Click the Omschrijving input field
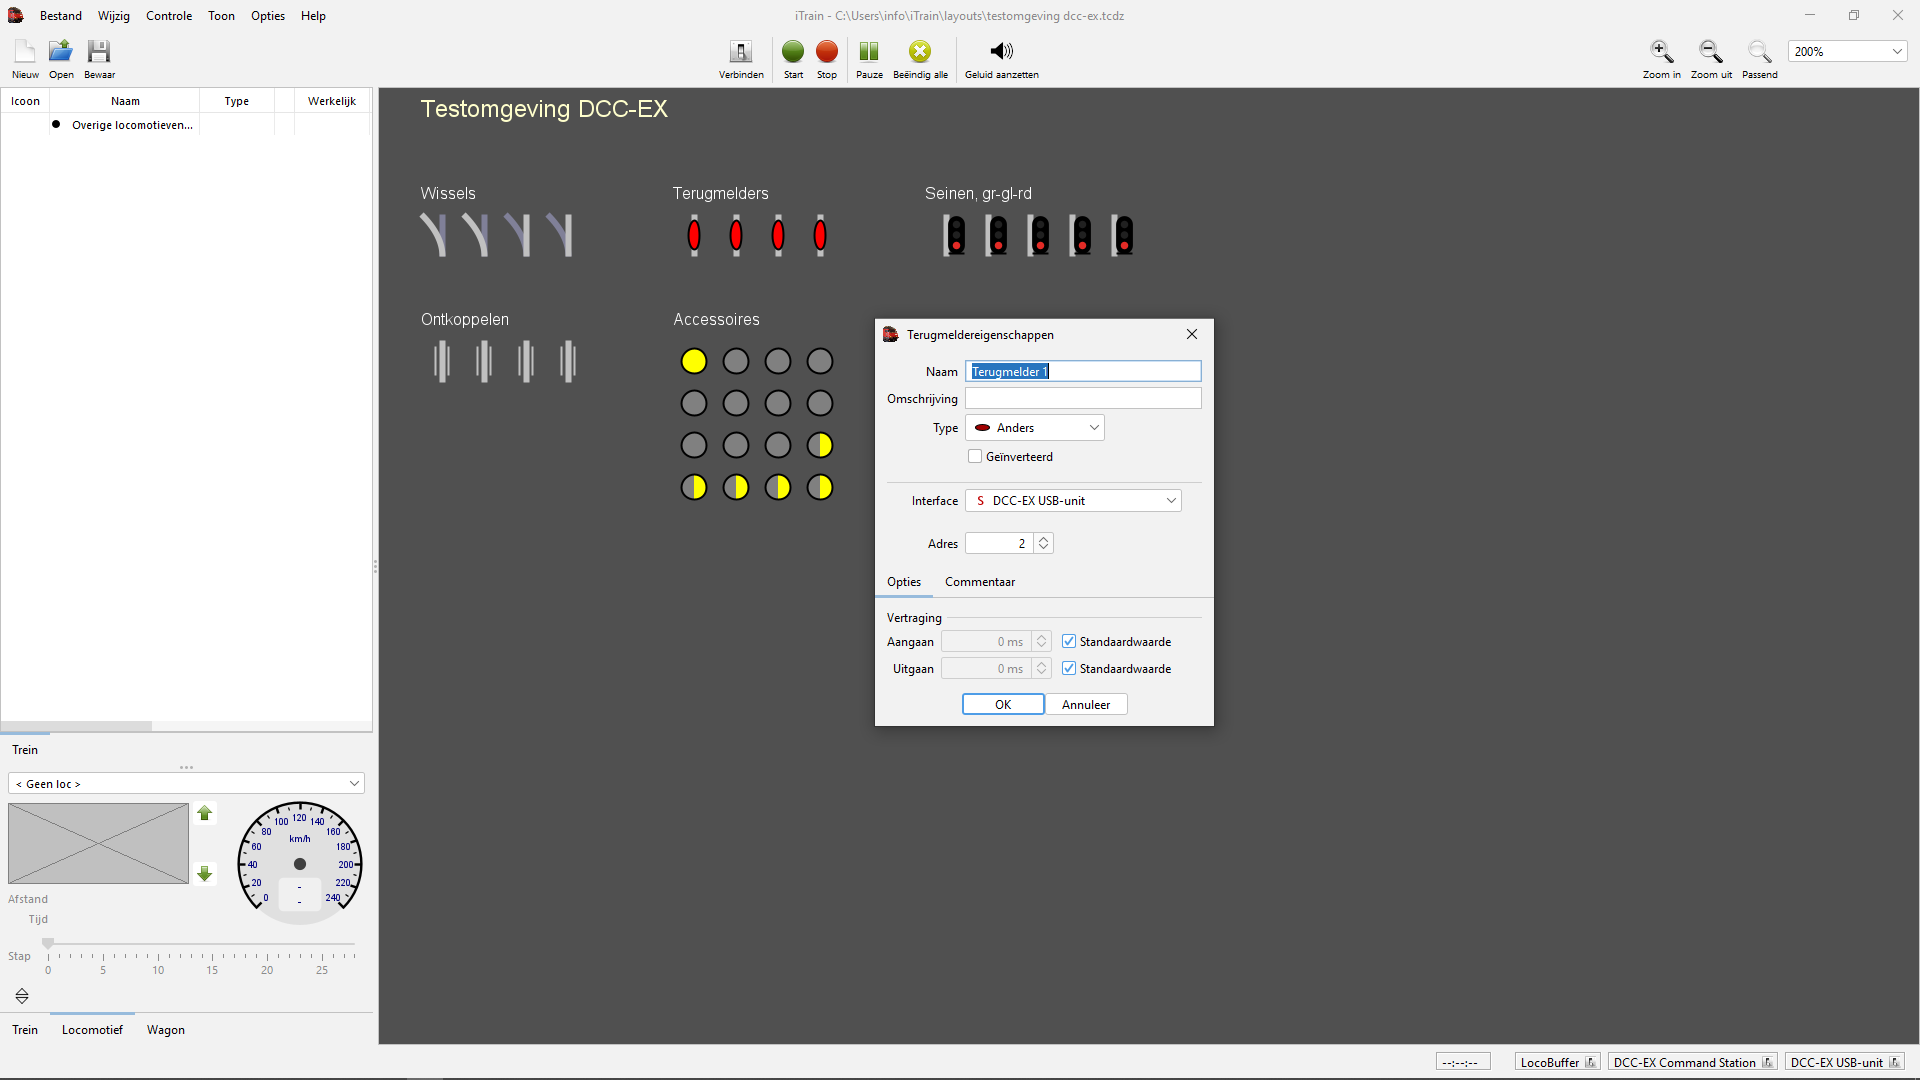The width and height of the screenshot is (1920, 1080). pyautogui.click(x=1082, y=399)
